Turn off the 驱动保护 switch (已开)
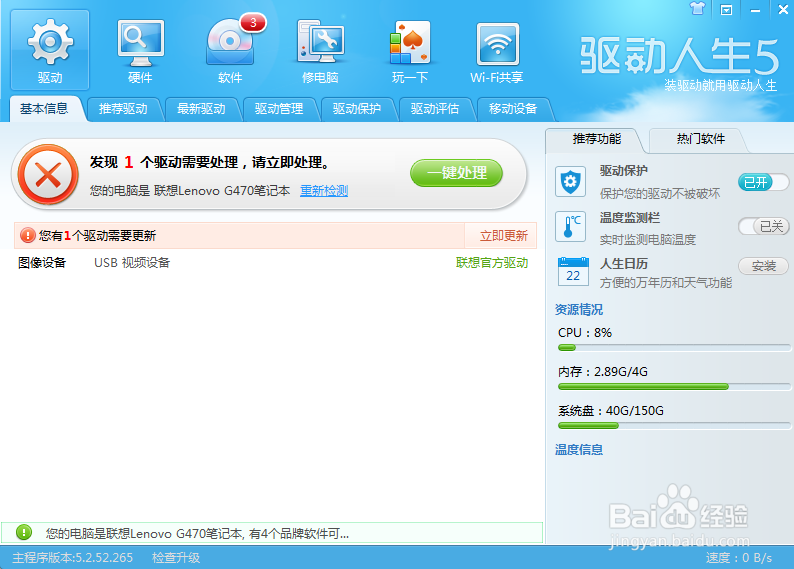 tap(763, 182)
